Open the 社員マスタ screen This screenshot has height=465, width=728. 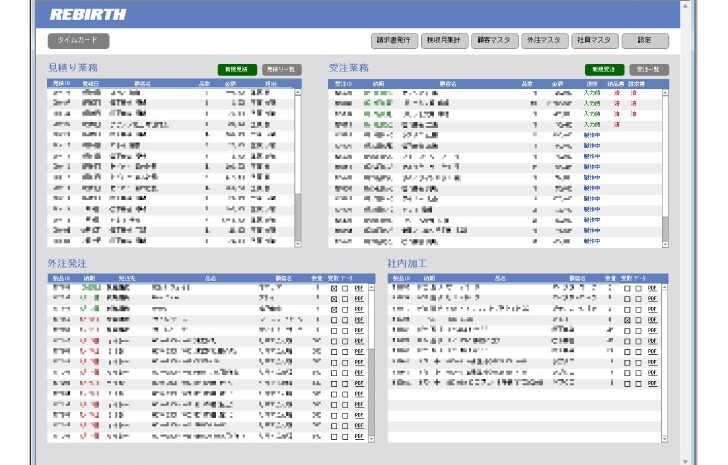click(x=595, y=41)
